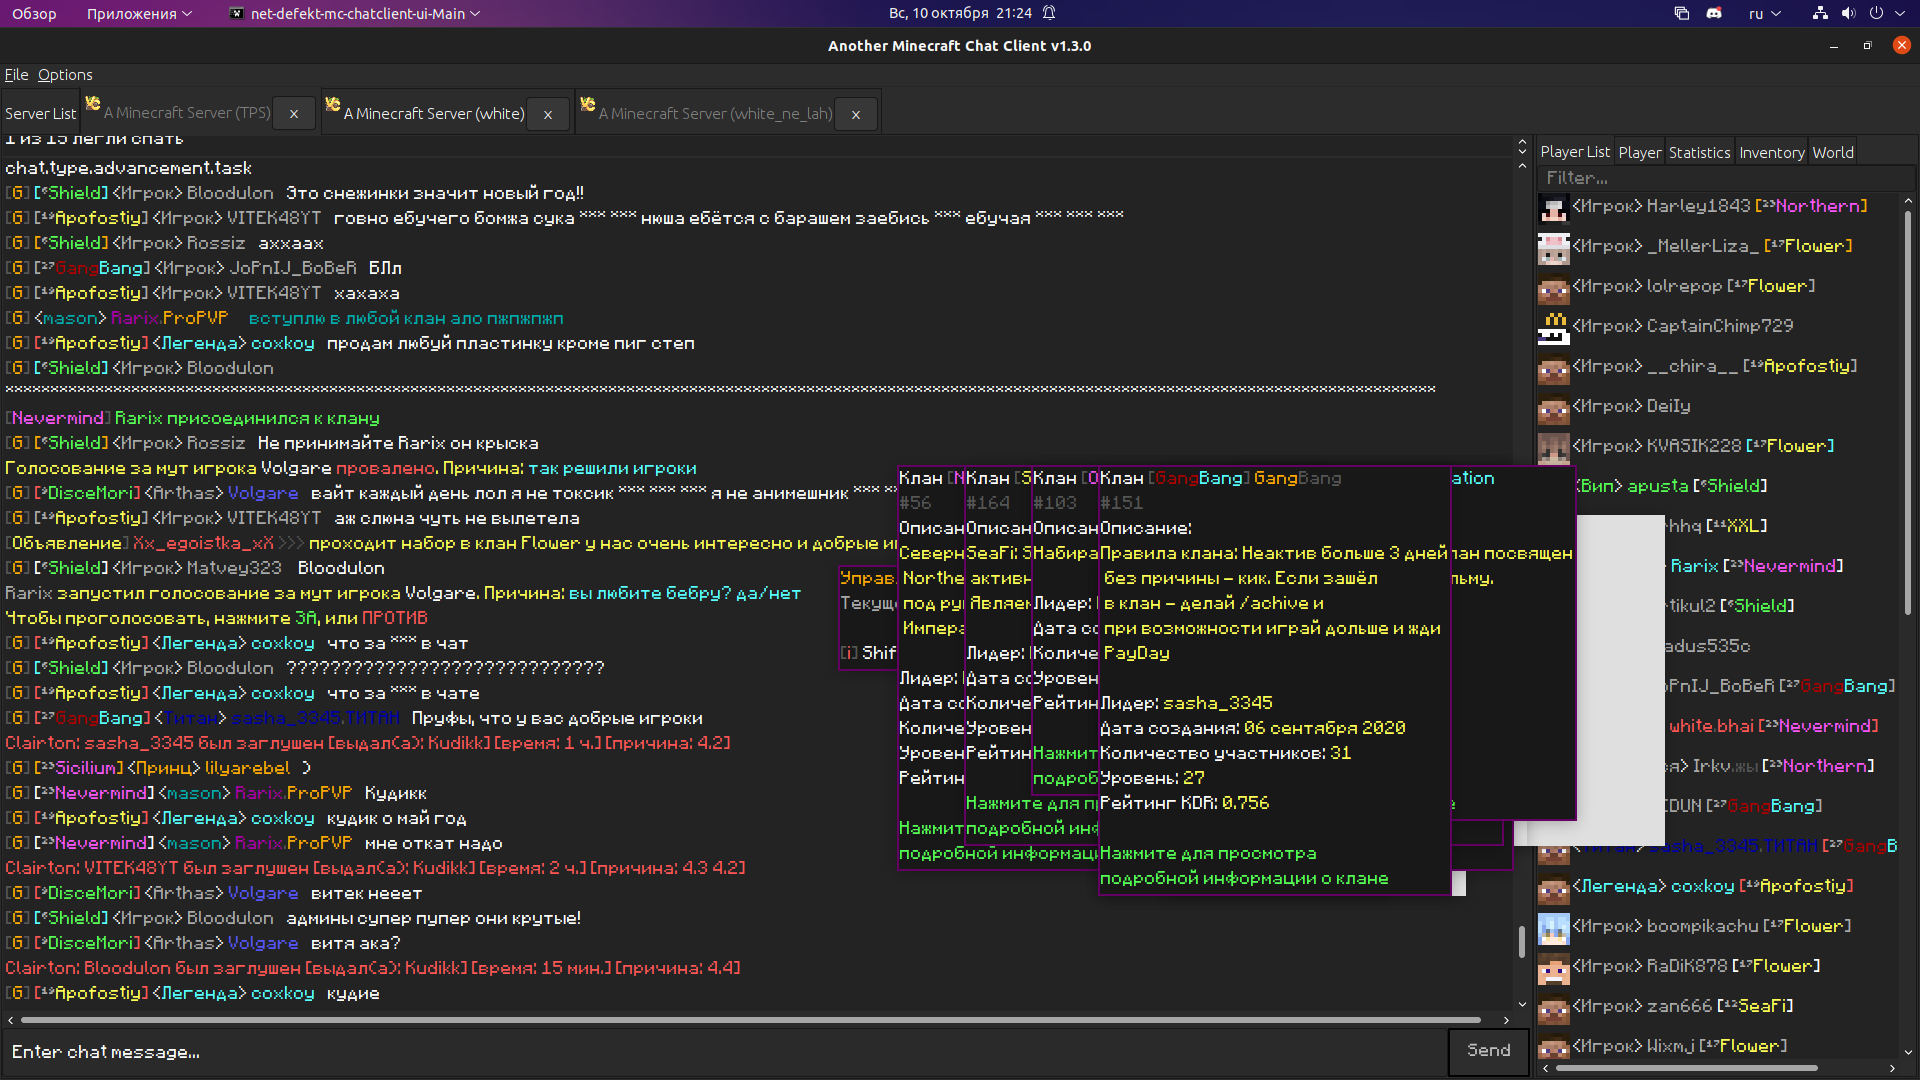Focus the chat message input field
This screenshot has width=1920, height=1080.
tap(726, 1052)
